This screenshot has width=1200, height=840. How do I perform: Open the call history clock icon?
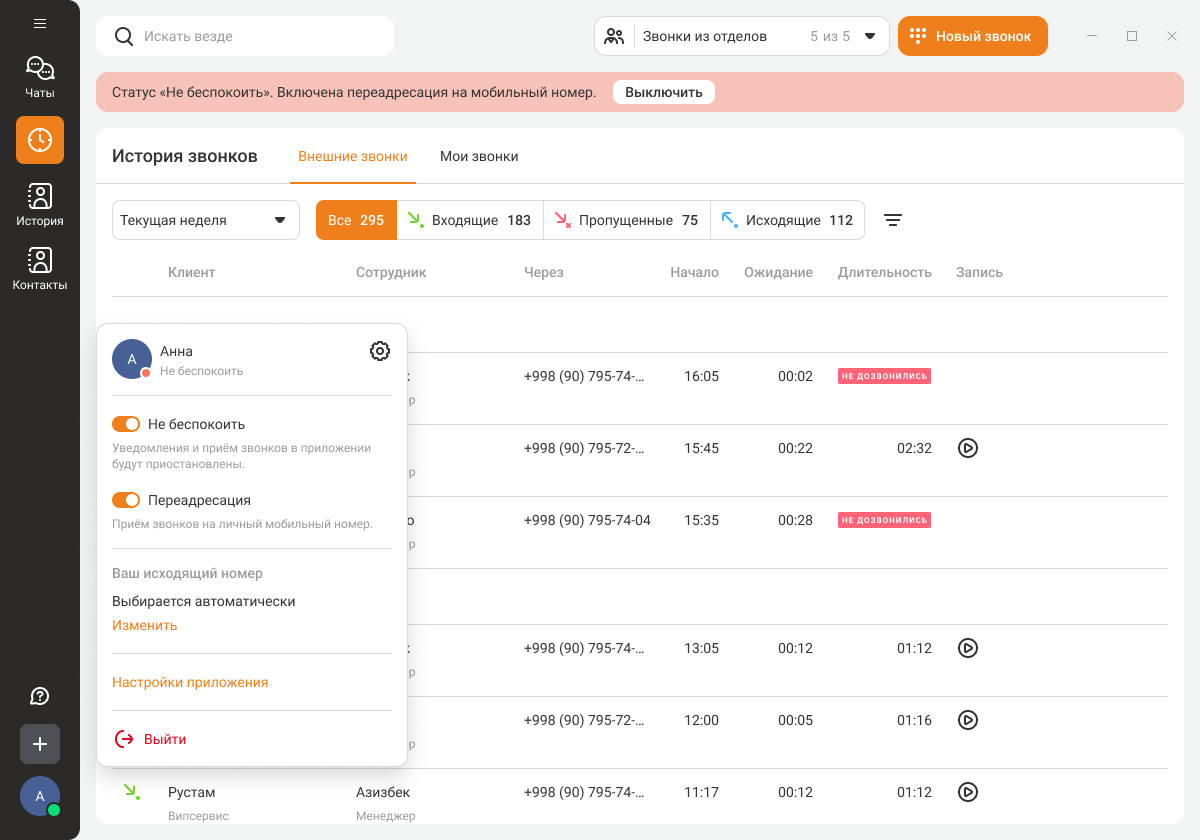(x=40, y=140)
